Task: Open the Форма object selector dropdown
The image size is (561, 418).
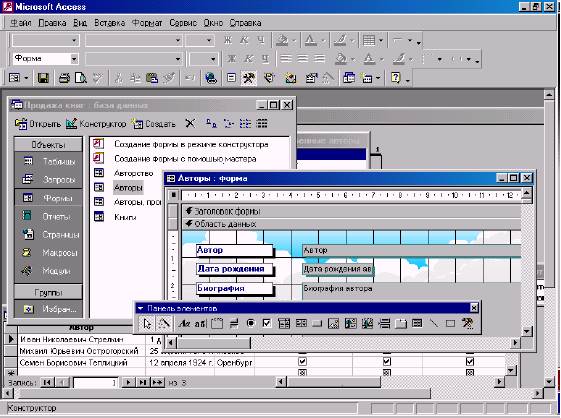Action: click(x=74, y=59)
